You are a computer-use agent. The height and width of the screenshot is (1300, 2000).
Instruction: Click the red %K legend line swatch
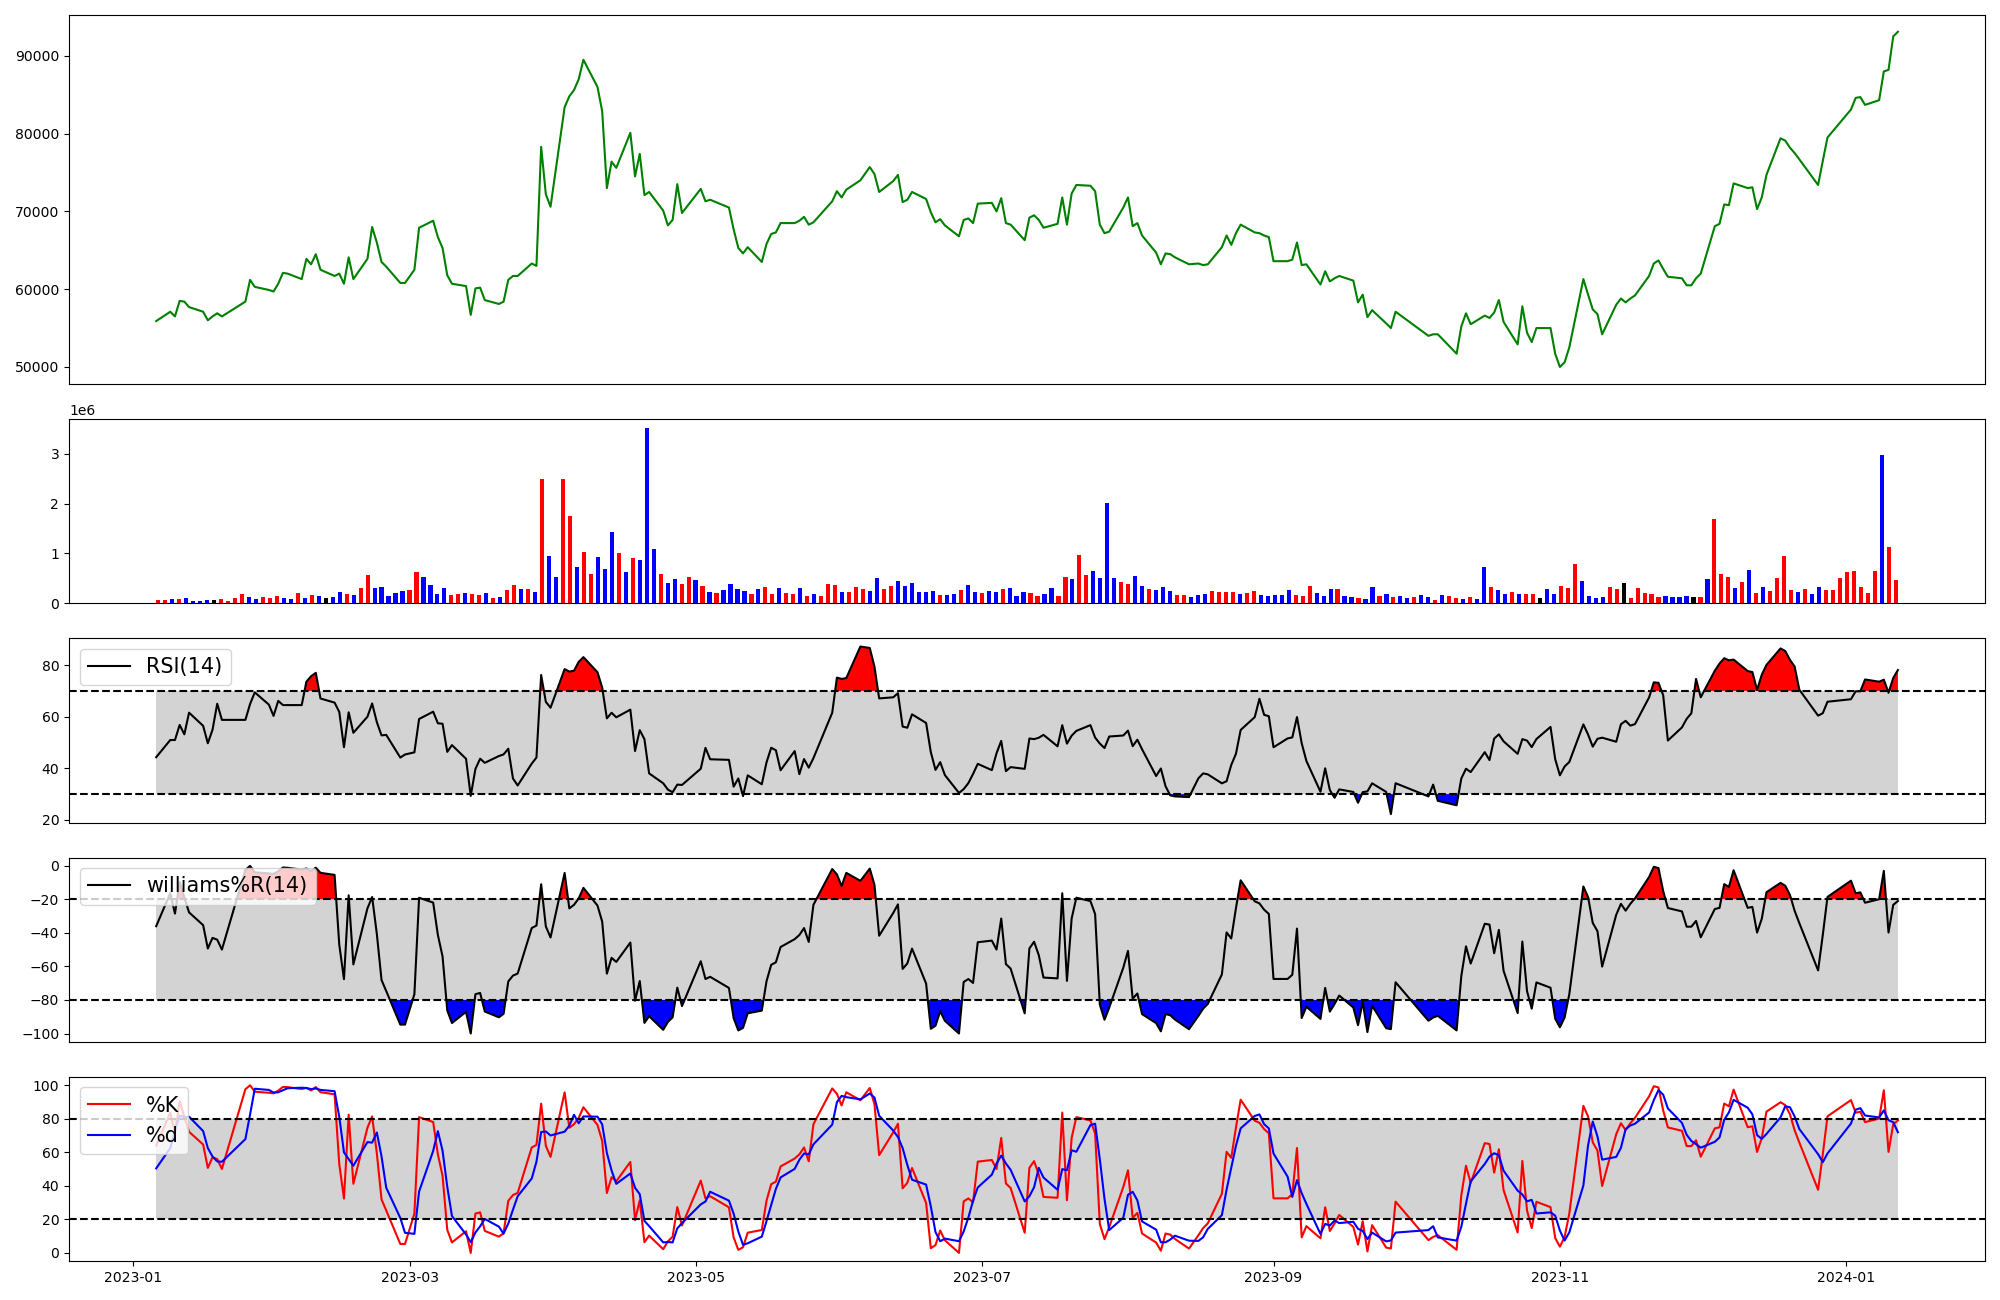click(110, 1105)
